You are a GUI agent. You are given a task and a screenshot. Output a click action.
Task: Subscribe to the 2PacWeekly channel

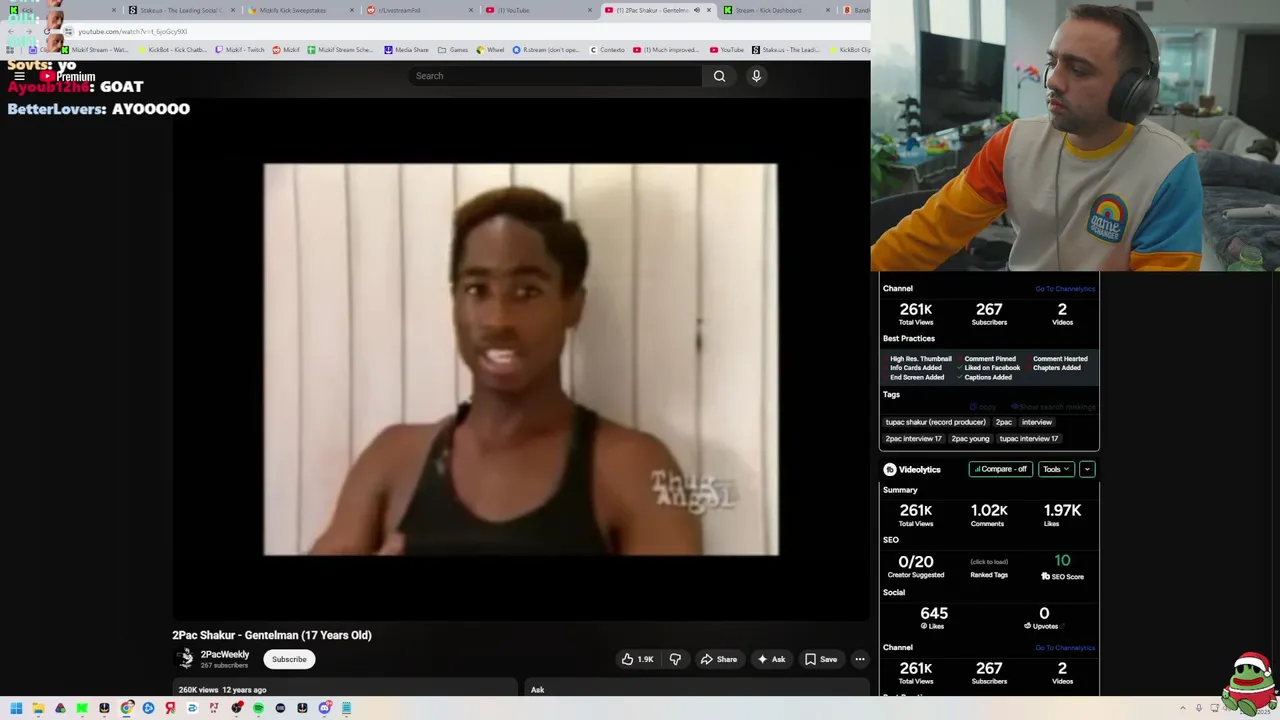pyautogui.click(x=289, y=659)
